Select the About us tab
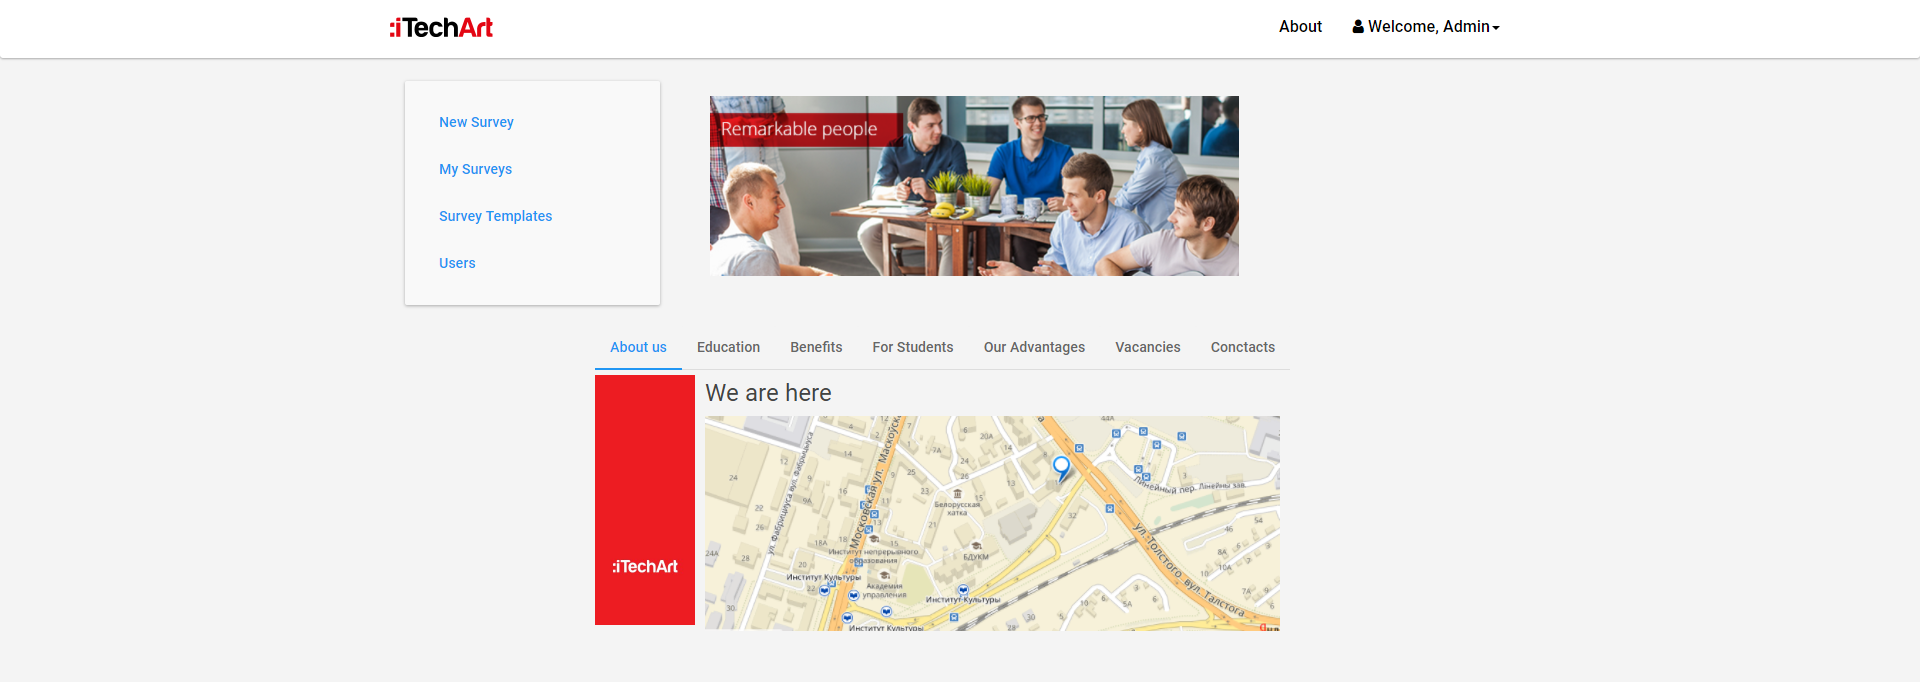This screenshot has width=1920, height=682. [x=638, y=347]
